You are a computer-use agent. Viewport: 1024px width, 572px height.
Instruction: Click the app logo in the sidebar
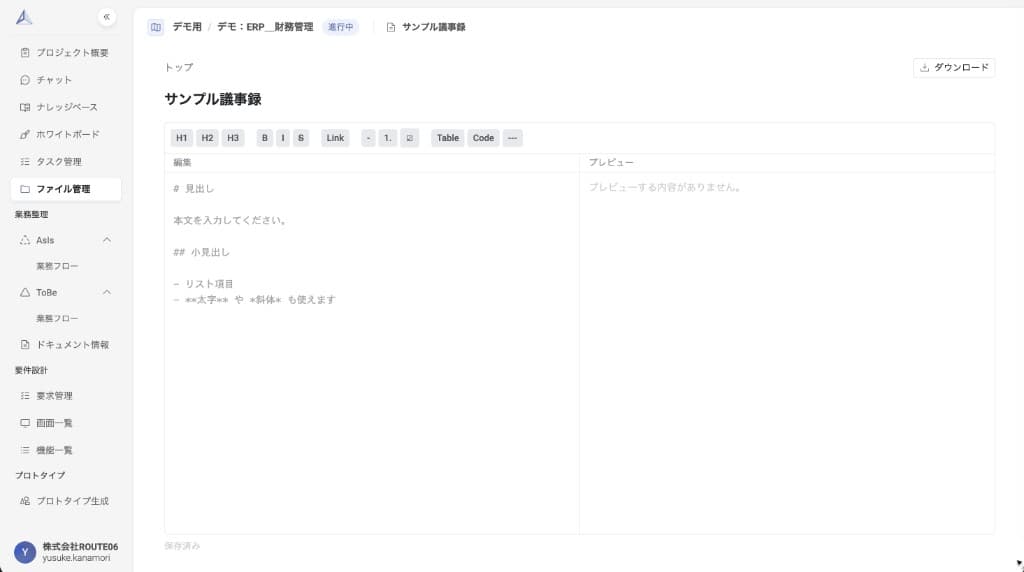click(x=24, y=17)
